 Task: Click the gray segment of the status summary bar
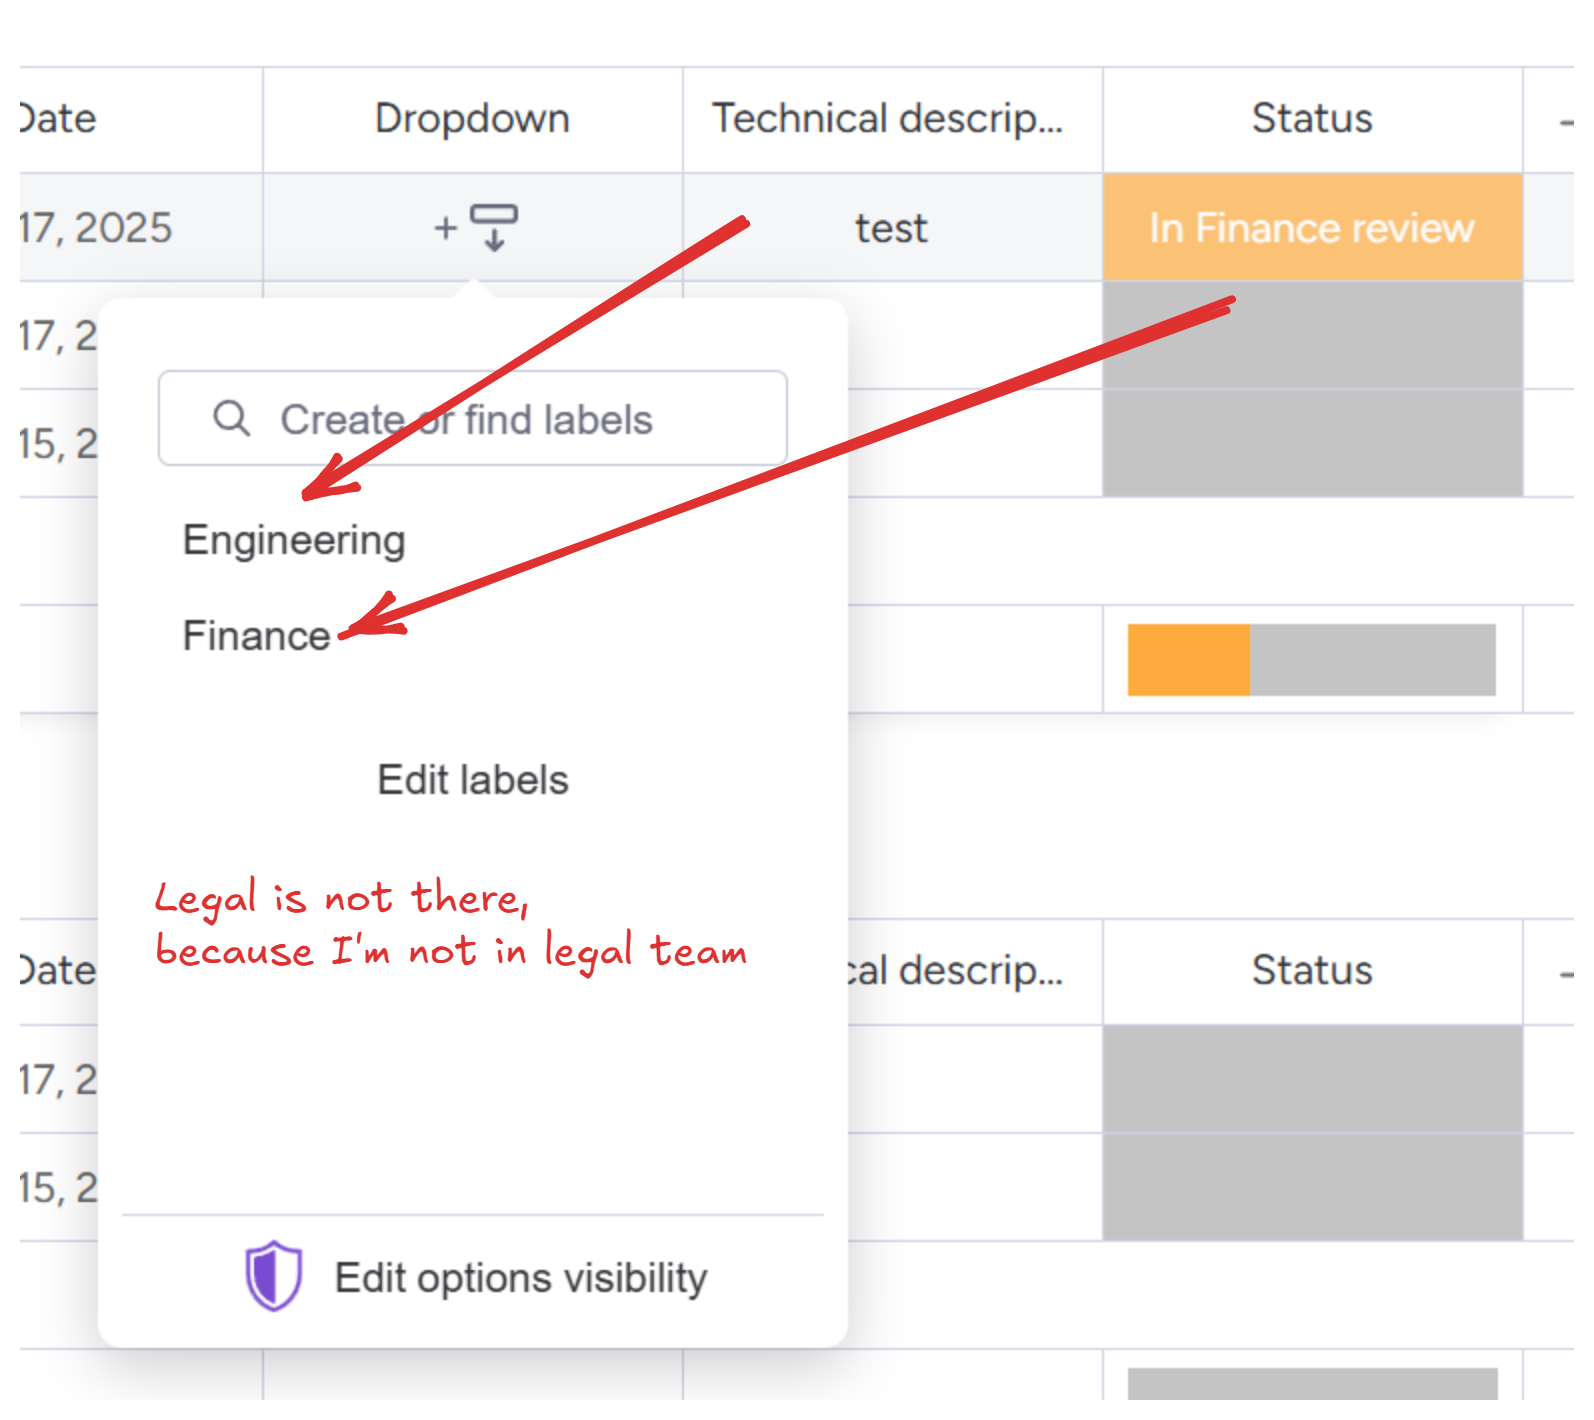tap(1372, 660)
